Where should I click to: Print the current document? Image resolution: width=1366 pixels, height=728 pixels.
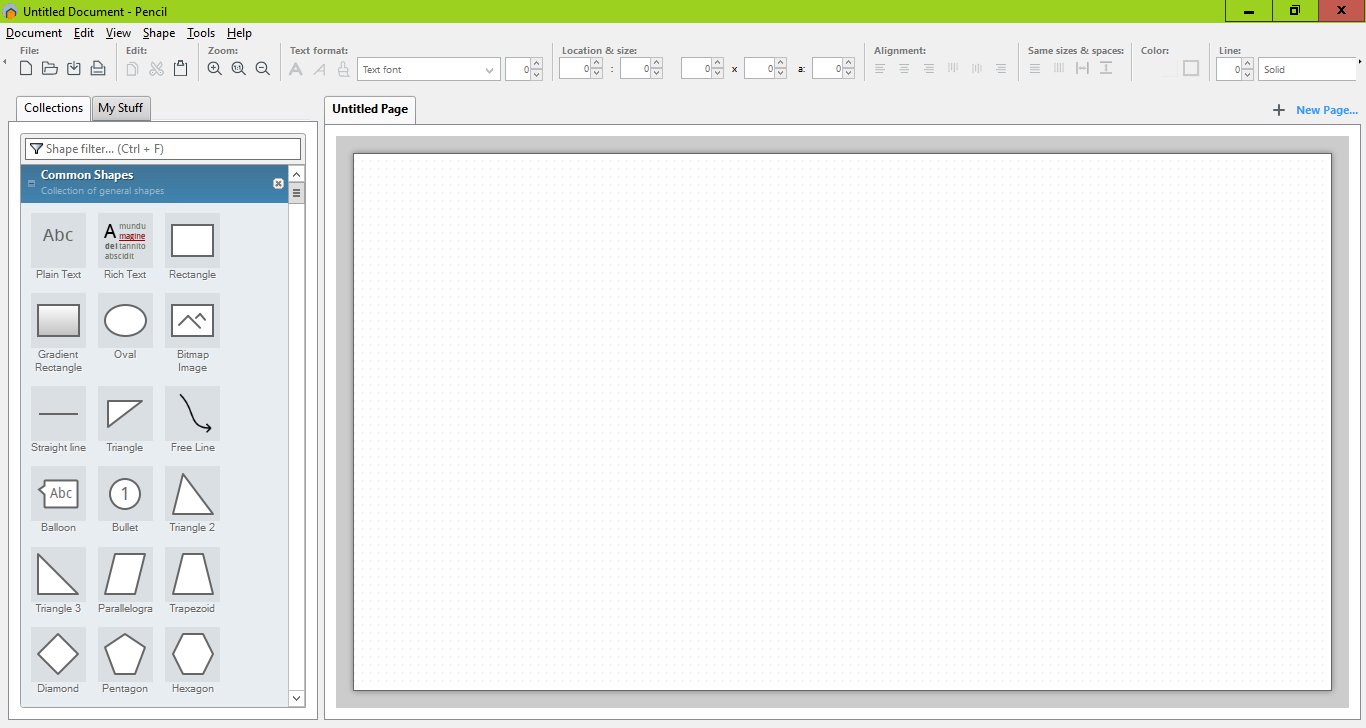[x=97, y=68]
